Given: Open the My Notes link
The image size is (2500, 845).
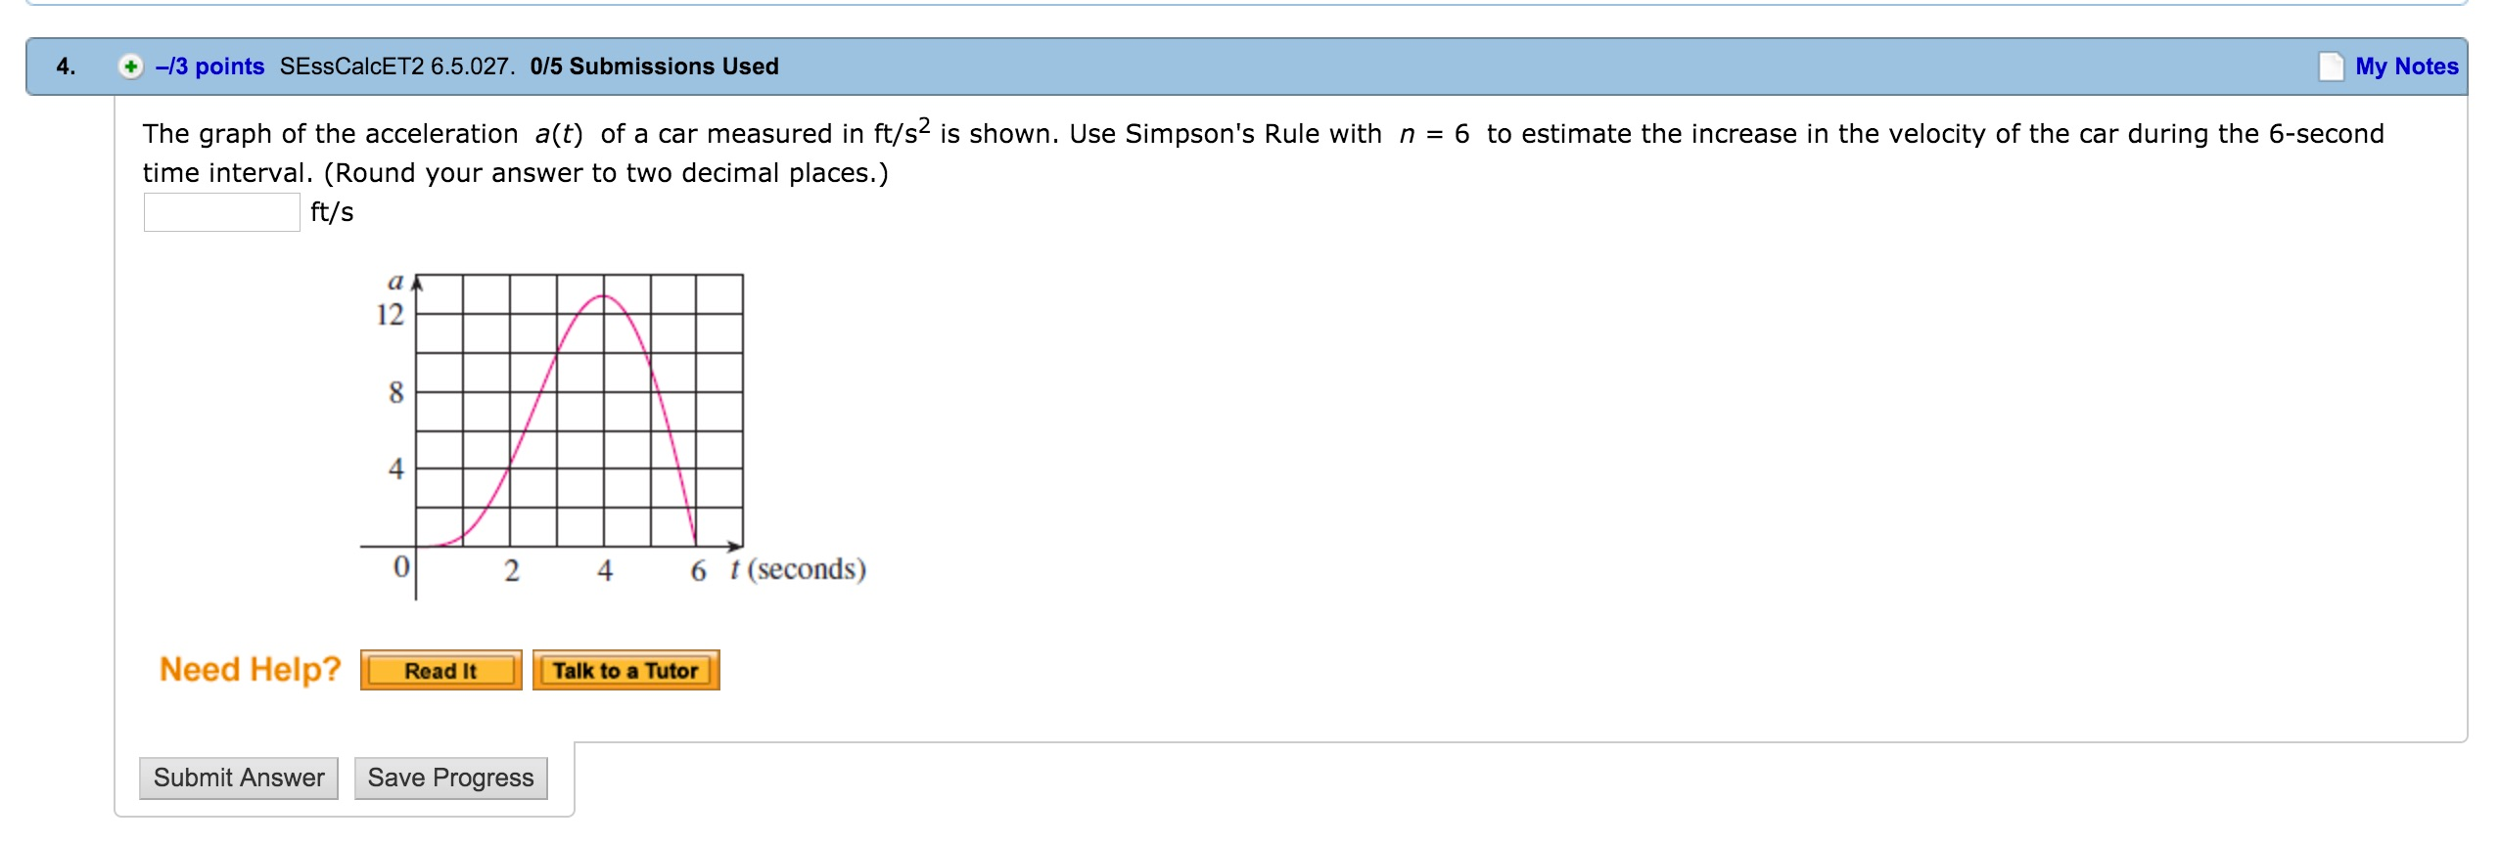Looking at the screenshot, I should (x=2405, y=67).
